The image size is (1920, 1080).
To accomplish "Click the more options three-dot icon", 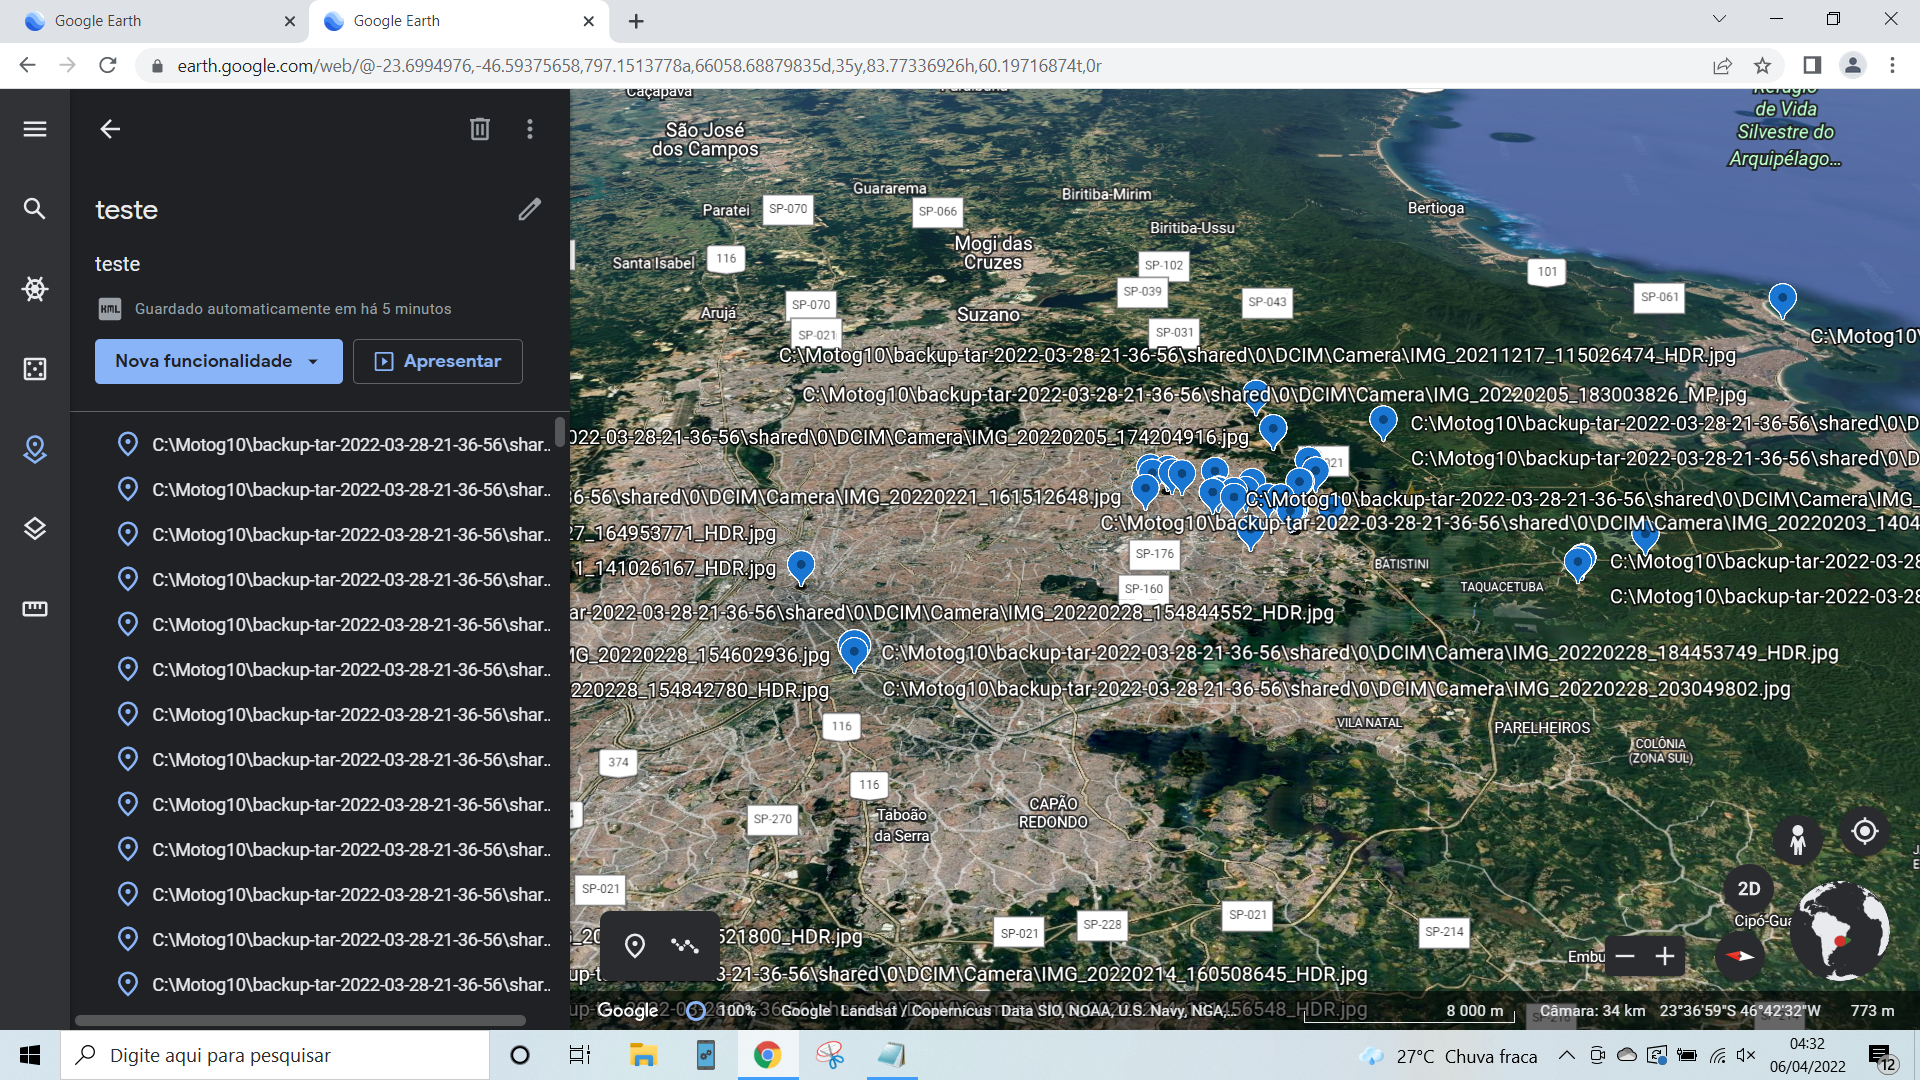I will coord(529,128).
